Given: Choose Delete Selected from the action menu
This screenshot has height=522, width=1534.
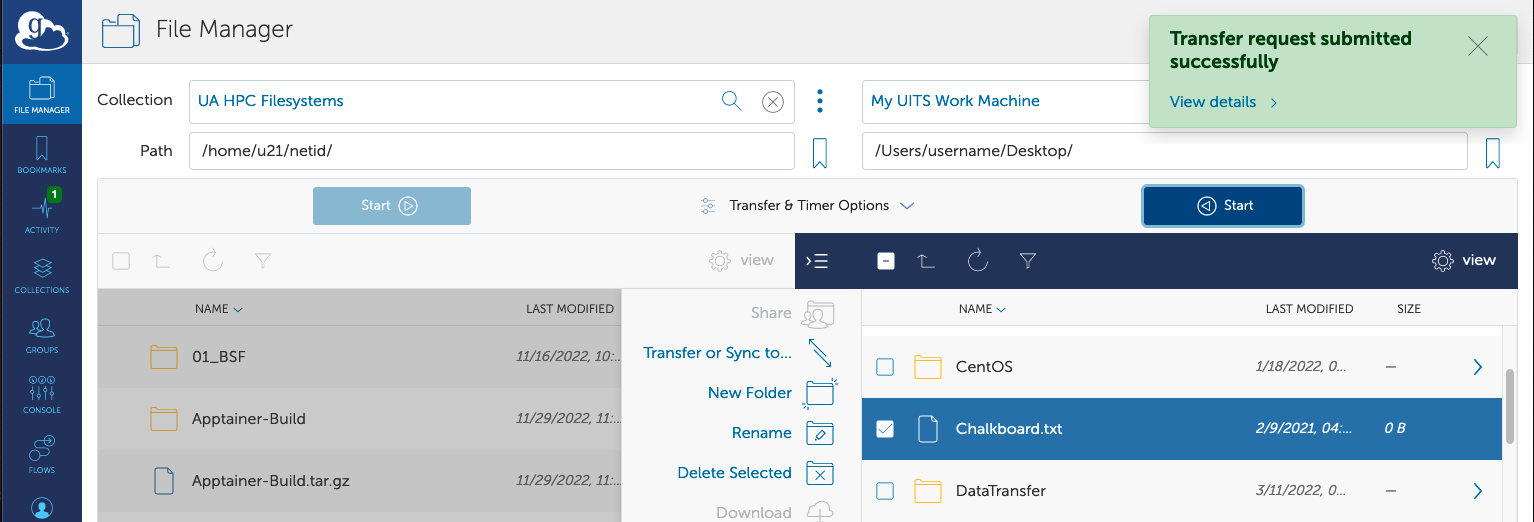Looking at the screenshot, I should coord(735,473).
